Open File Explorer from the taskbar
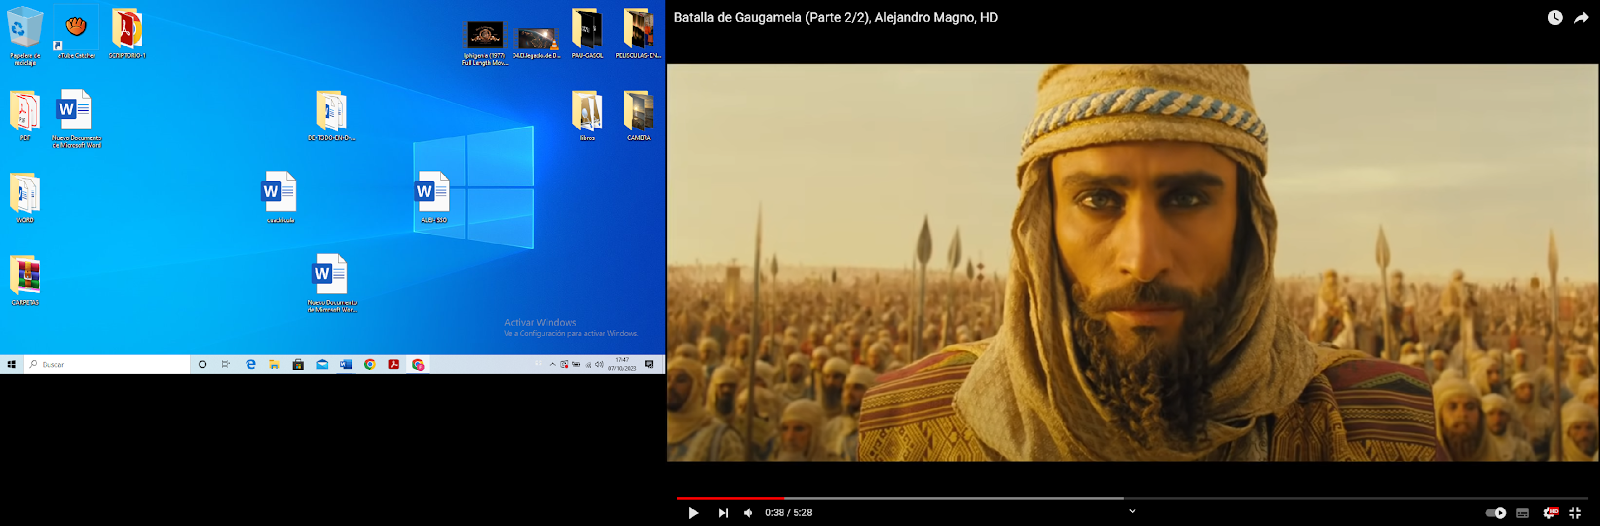The width and height of the screenshot is (1600, 526). coord(274,364)
